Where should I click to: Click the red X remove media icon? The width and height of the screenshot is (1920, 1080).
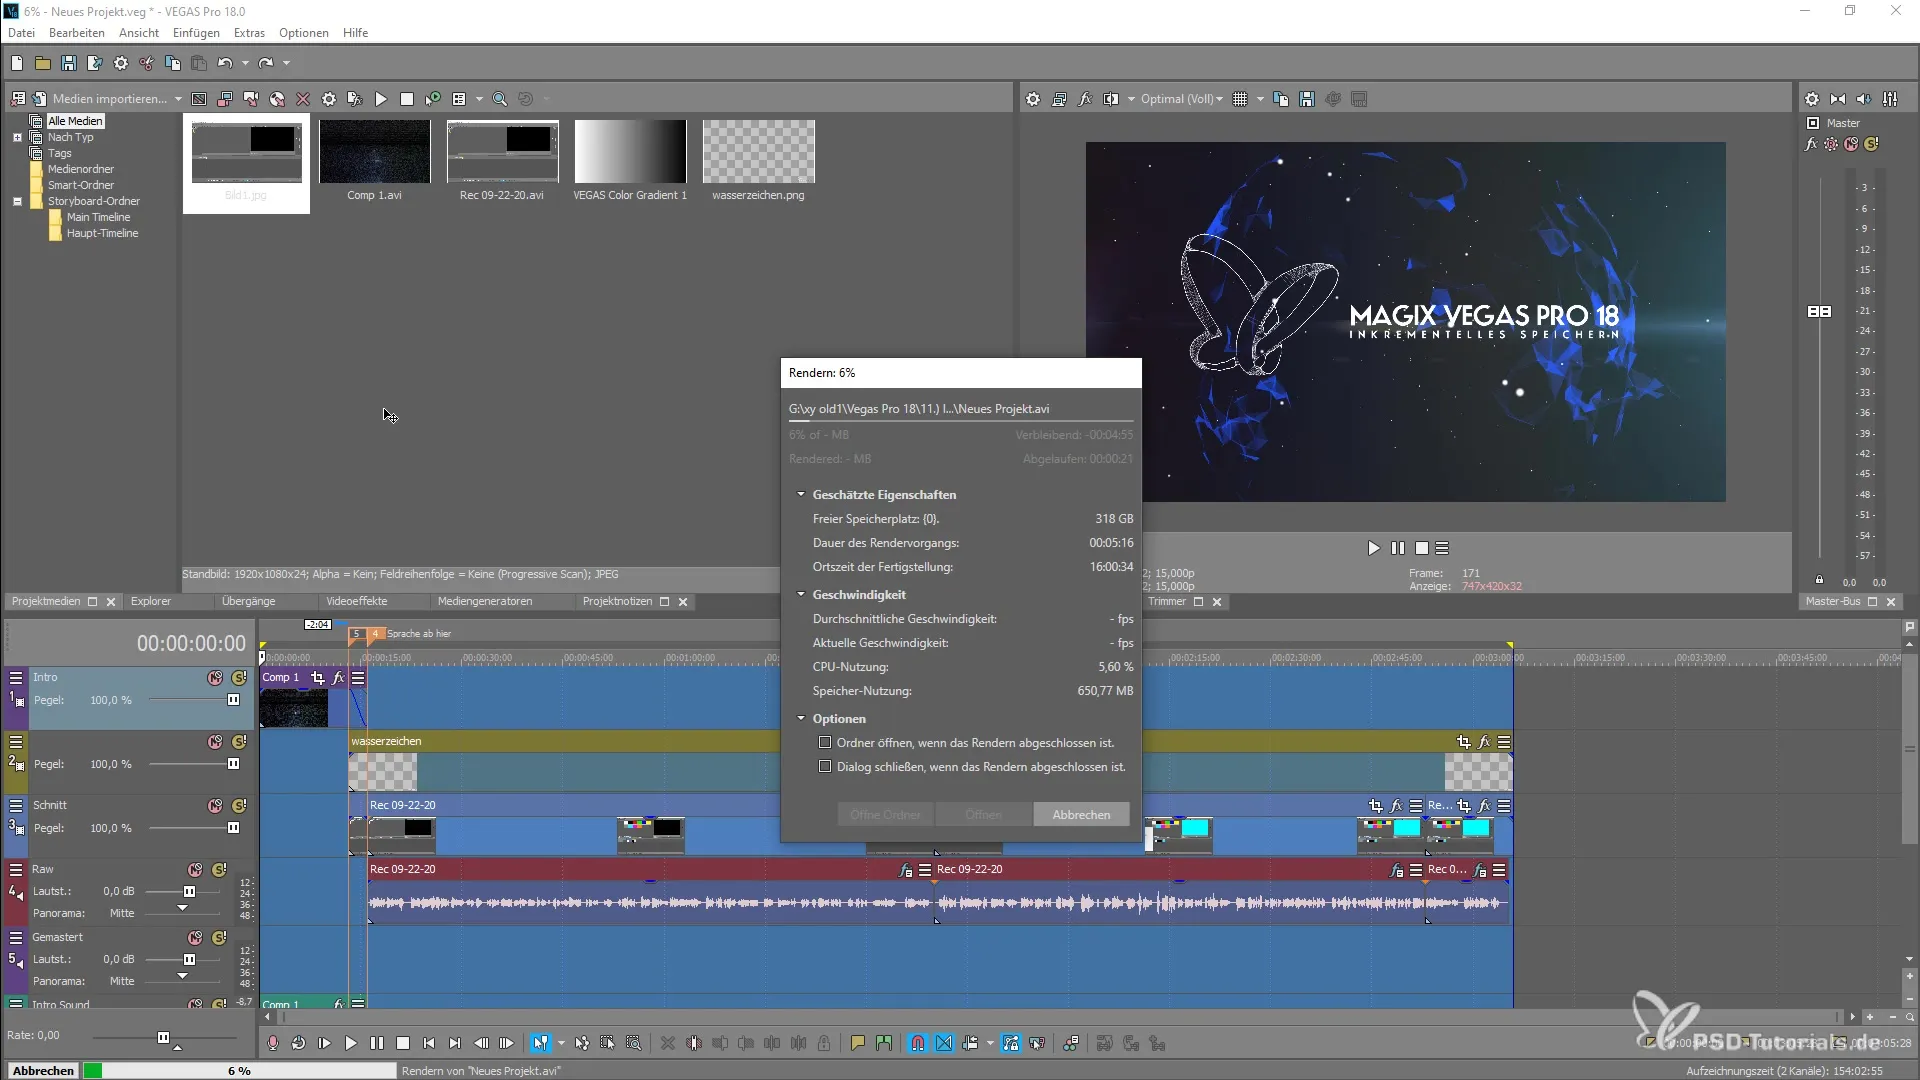303,99
